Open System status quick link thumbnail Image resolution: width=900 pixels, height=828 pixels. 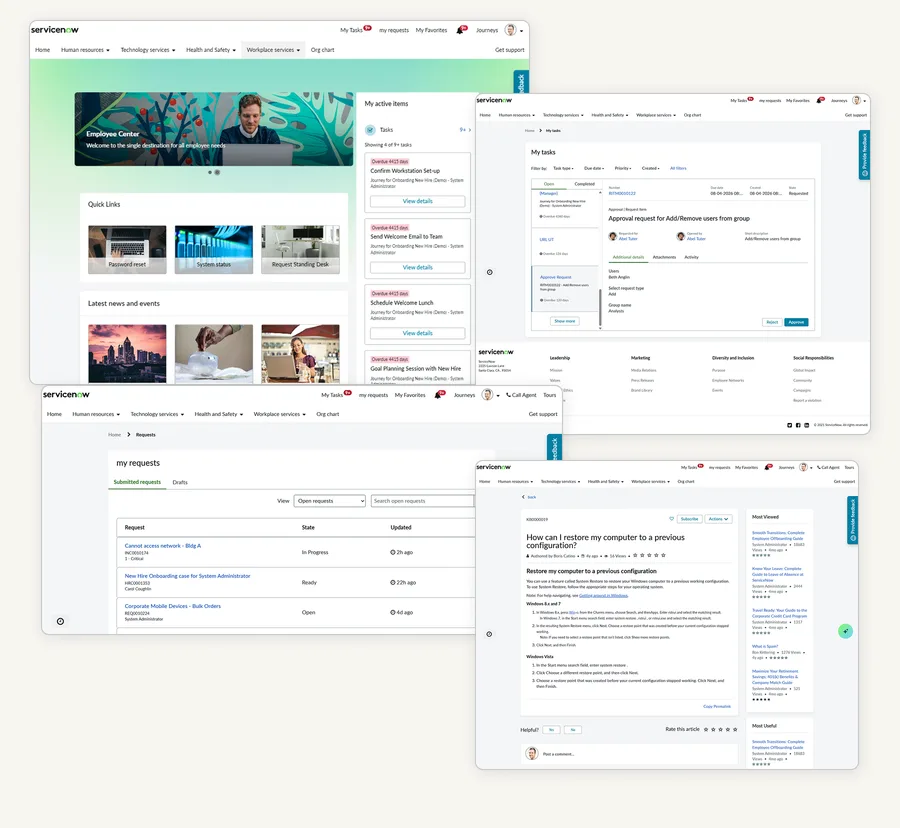214,250
